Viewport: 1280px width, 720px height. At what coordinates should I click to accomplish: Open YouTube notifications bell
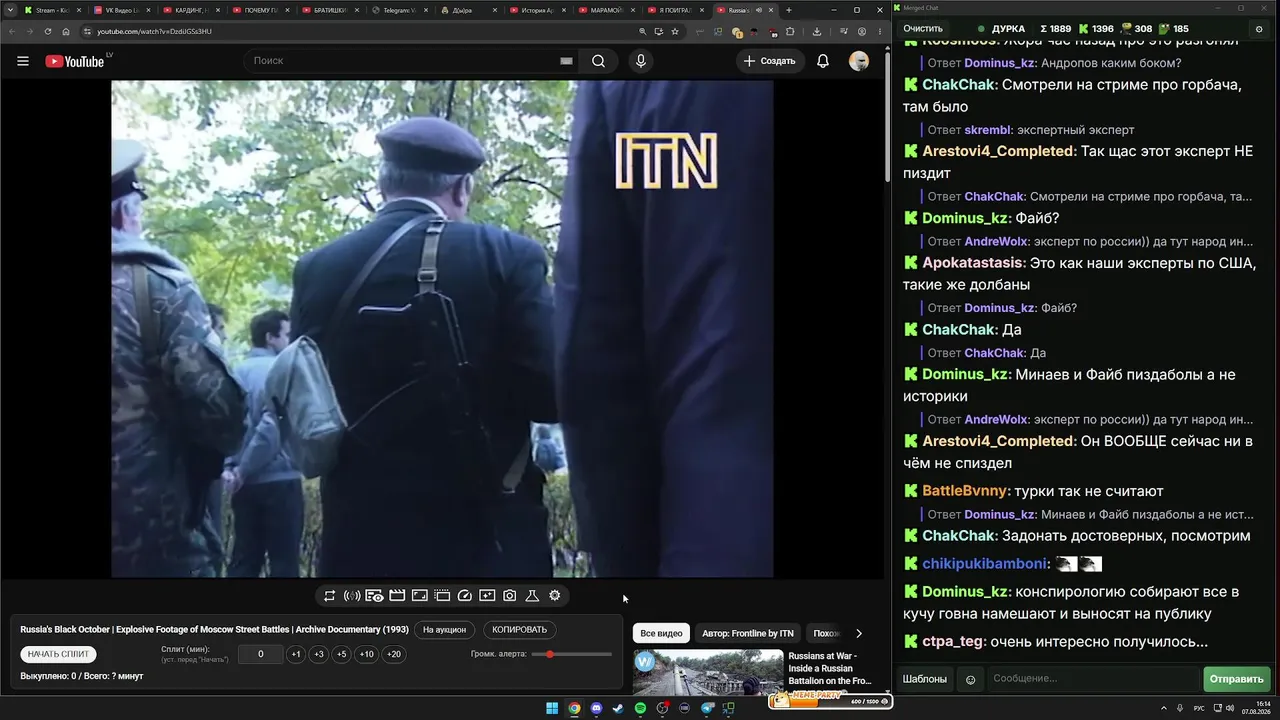(823, 61)
